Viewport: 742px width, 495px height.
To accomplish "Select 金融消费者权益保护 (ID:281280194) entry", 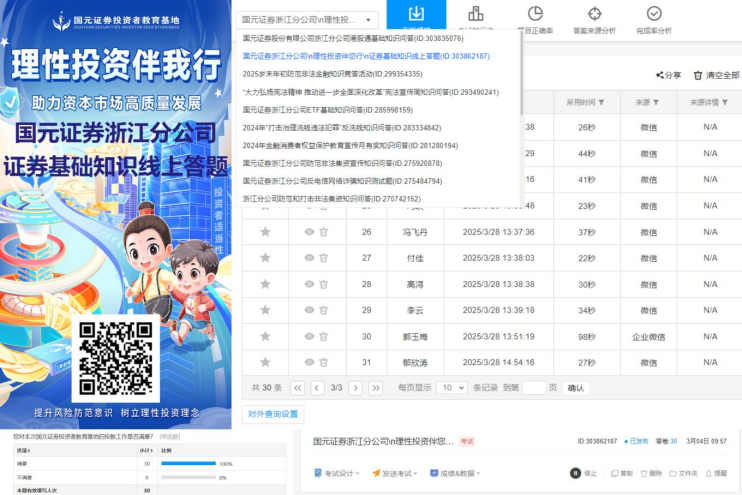I will pyautogui.click(x=350, y=145).
